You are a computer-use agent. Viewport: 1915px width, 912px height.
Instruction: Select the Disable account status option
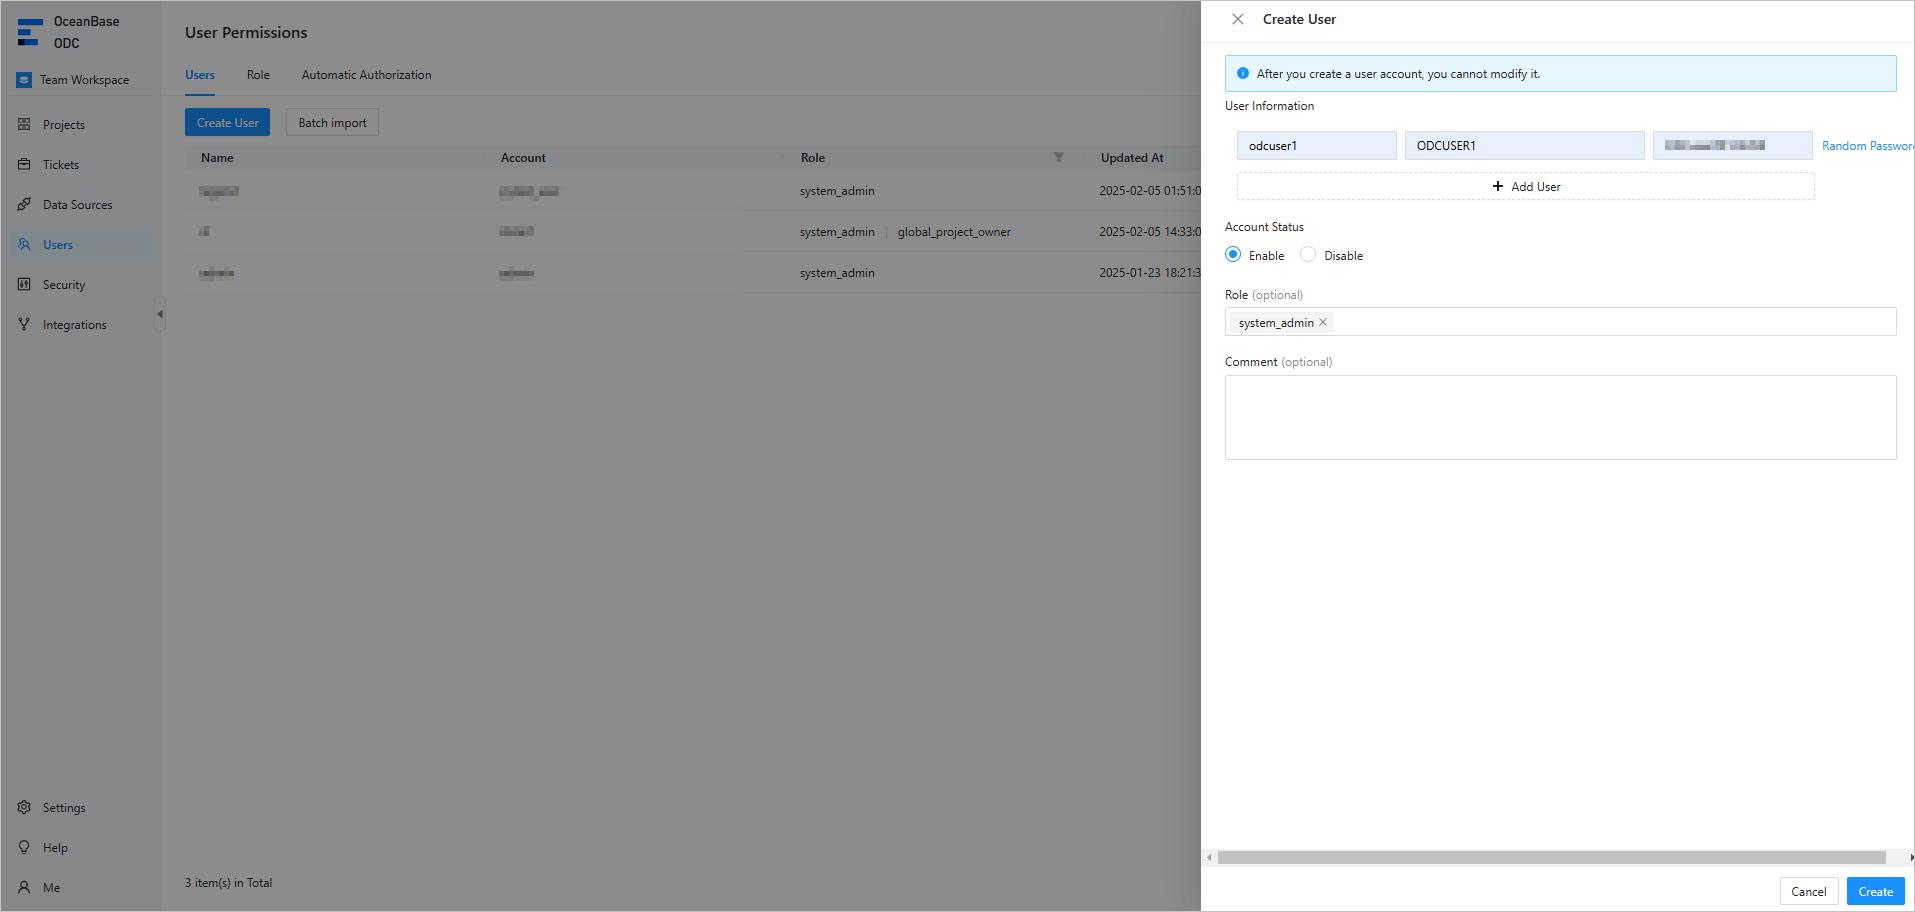pos(1308,255)
